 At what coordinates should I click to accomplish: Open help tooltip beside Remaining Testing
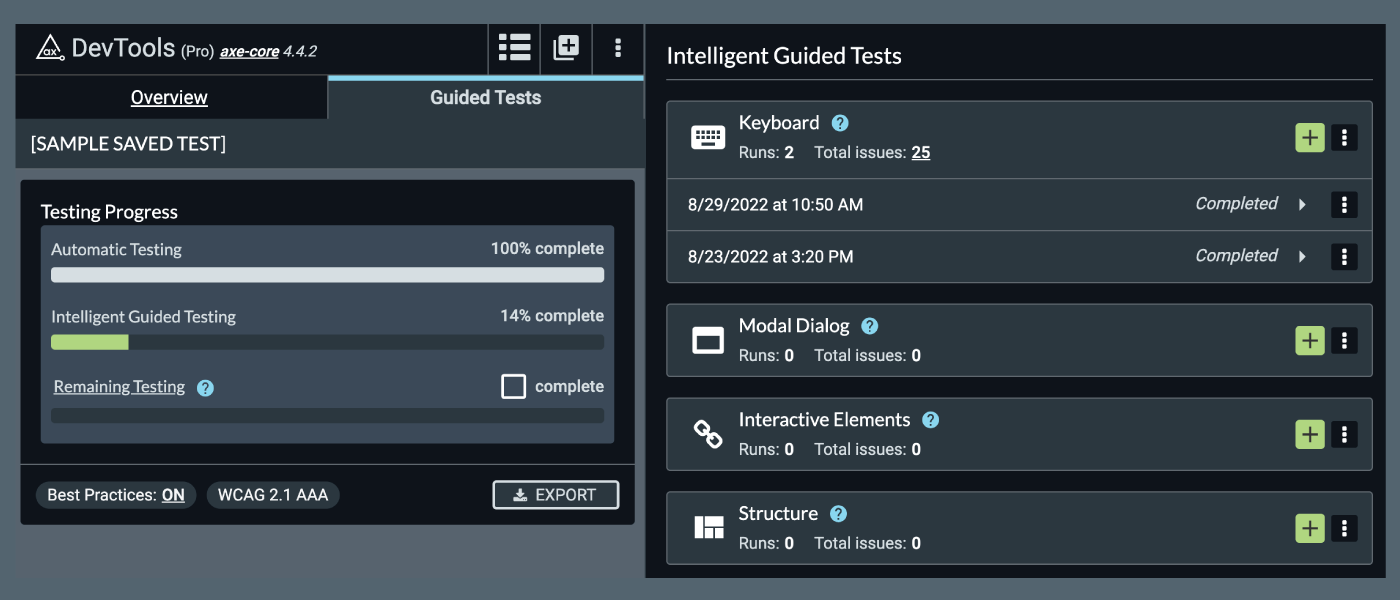pyautogui.click(x=204, y=387)
